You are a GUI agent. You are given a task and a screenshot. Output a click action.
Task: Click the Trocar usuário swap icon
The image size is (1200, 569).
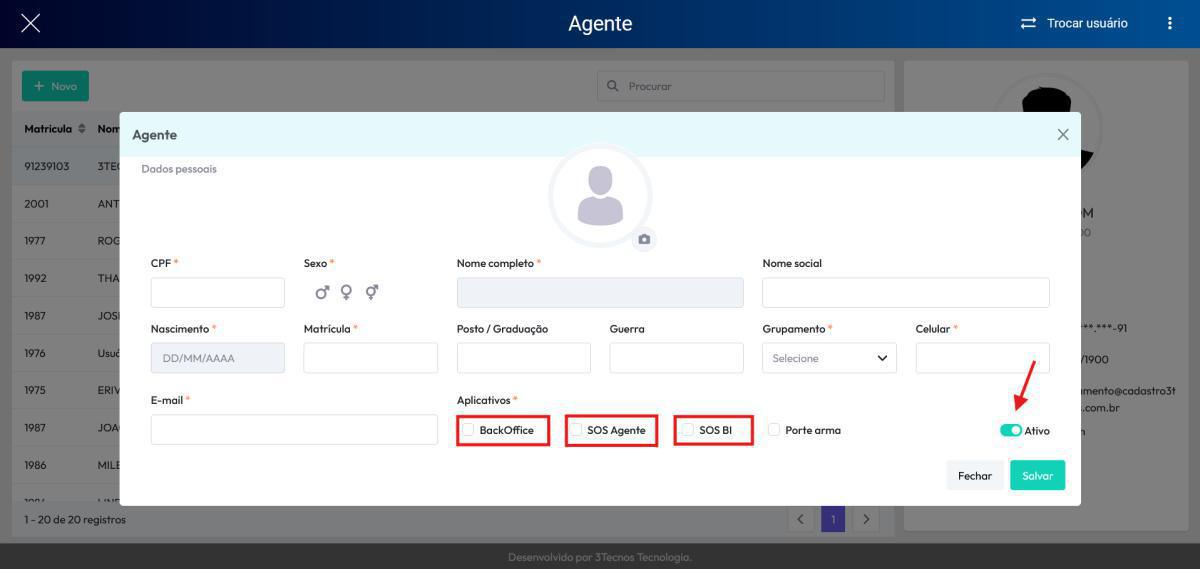[1028, 23]
